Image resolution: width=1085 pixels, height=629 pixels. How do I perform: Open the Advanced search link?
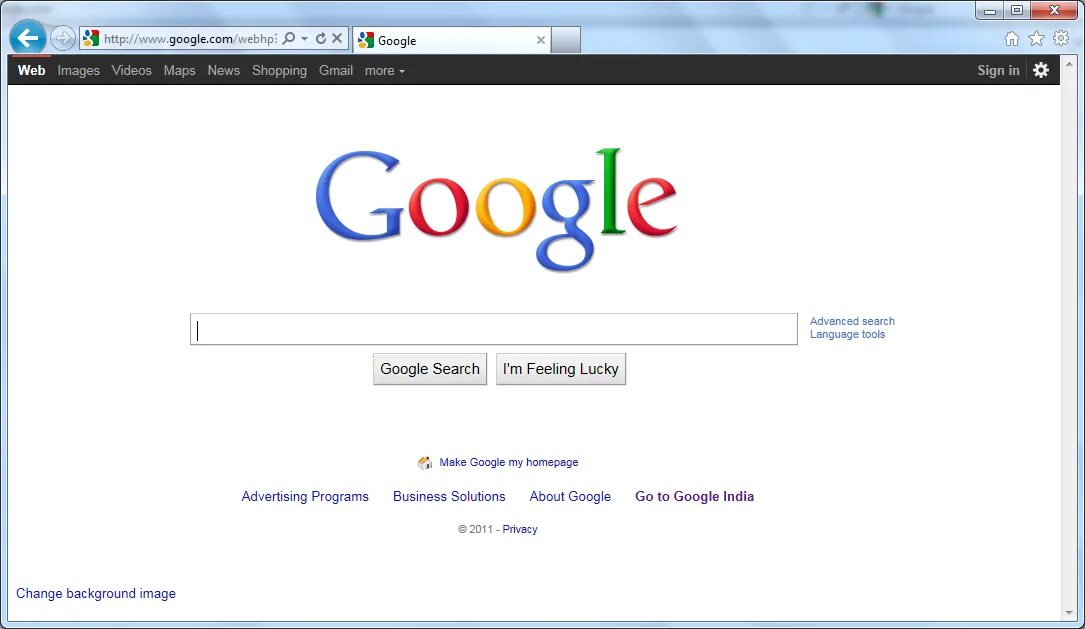pyautogui.click(x=852, y=321)
